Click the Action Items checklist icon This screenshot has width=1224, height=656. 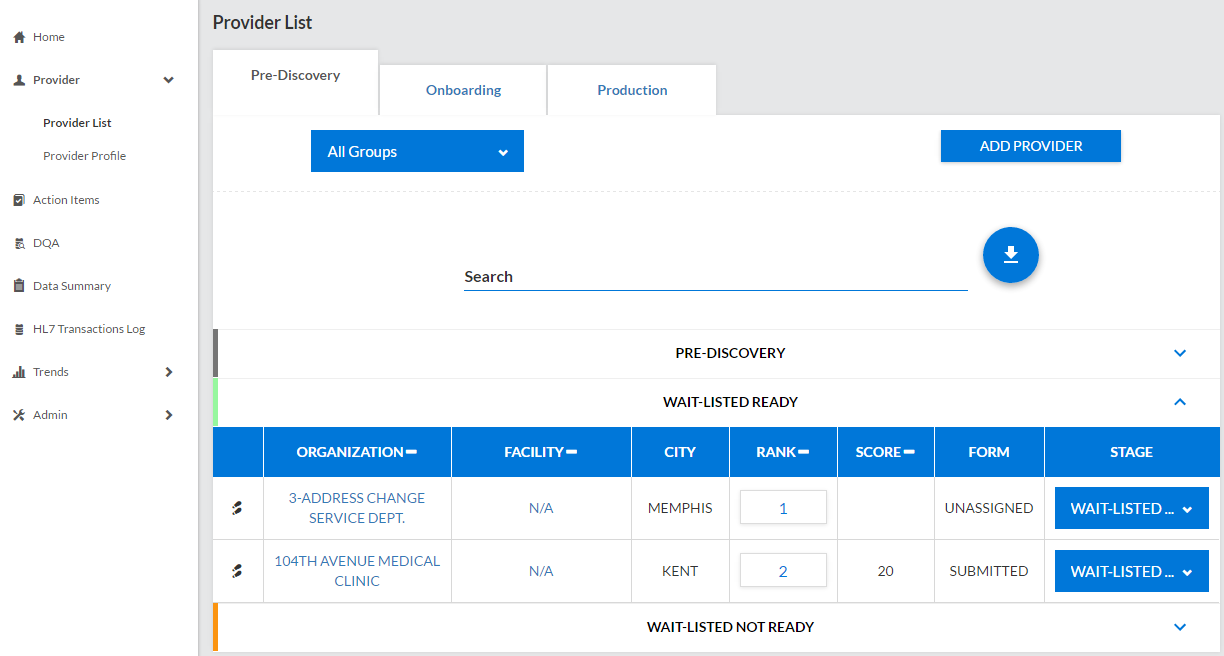(x=18, y=200)
